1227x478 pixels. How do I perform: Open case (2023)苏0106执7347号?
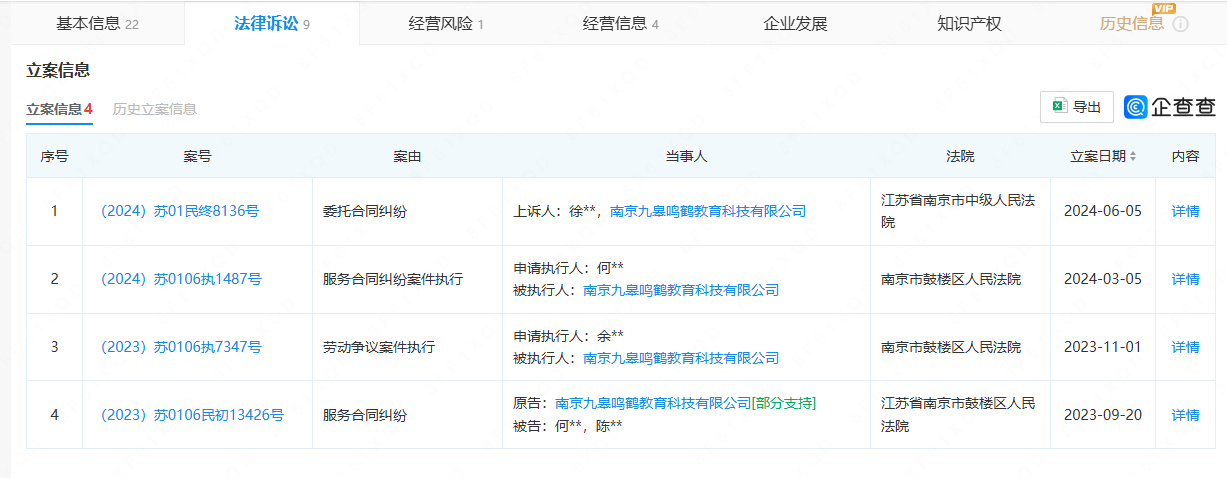181,347
